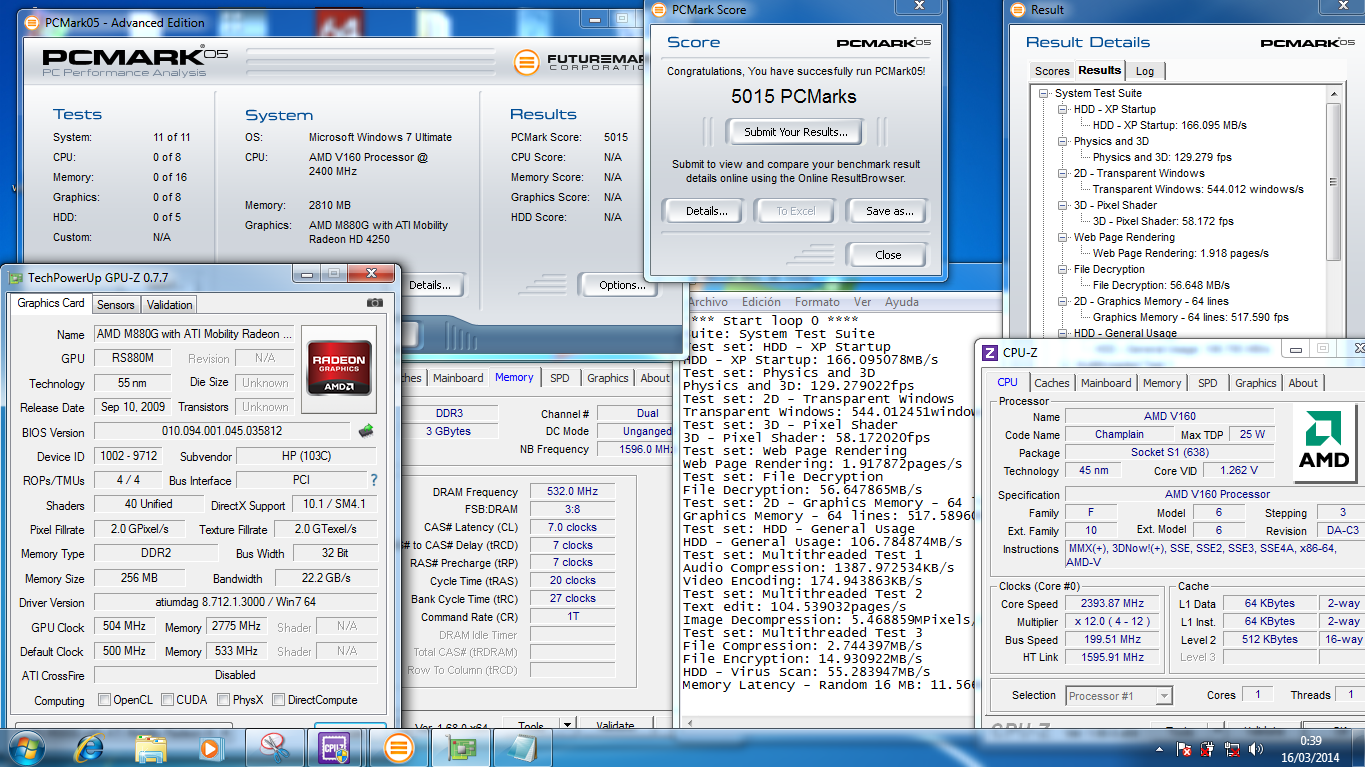
Task: Click Result window title icon
Action: (x=1019, y=10)
